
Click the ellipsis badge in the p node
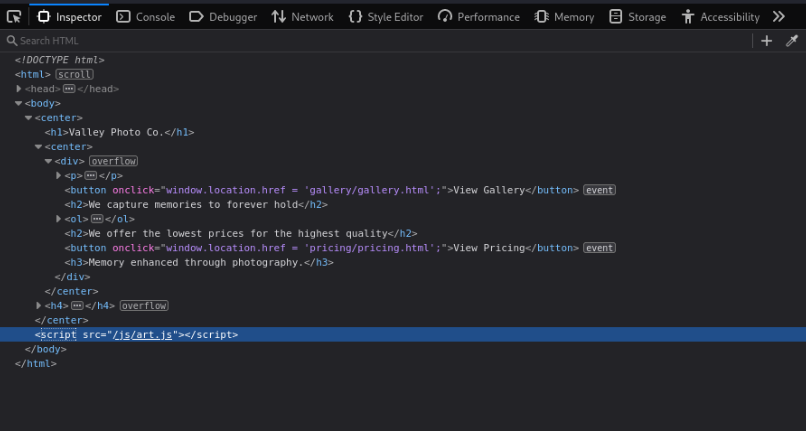tap(90, 175)
